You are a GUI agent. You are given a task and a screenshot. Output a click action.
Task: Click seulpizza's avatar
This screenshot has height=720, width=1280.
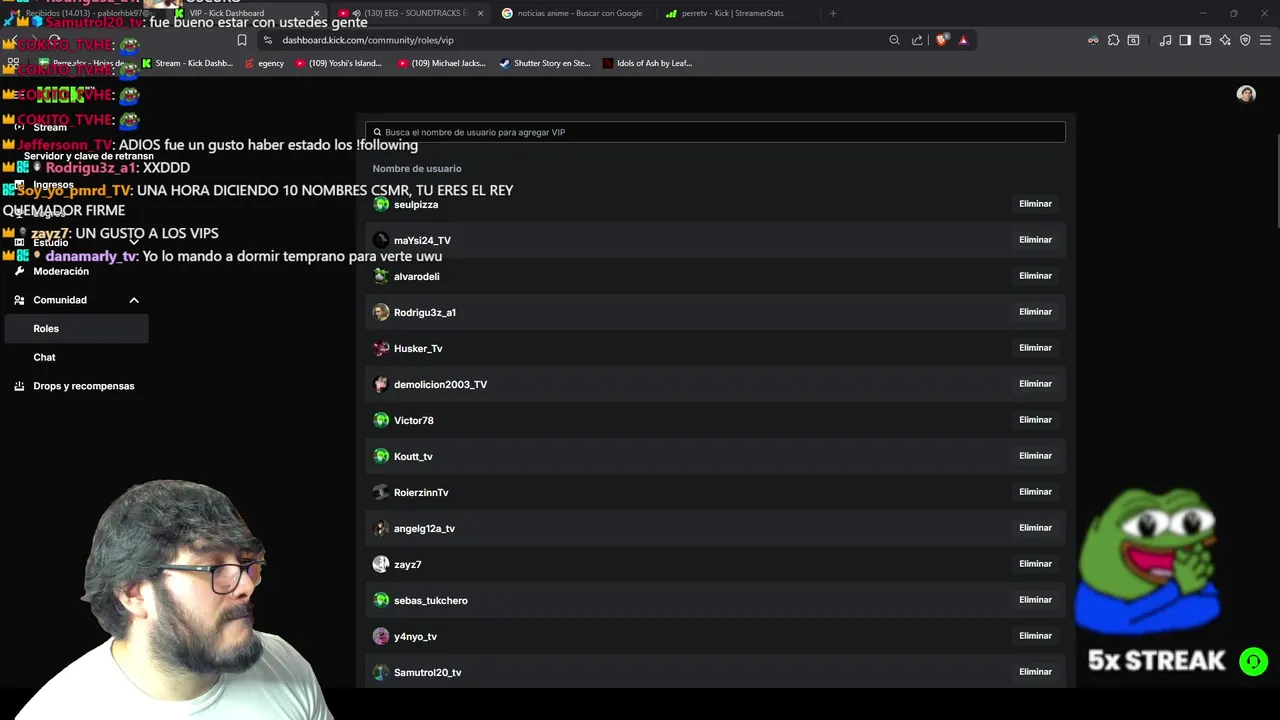tap(381, 204)
